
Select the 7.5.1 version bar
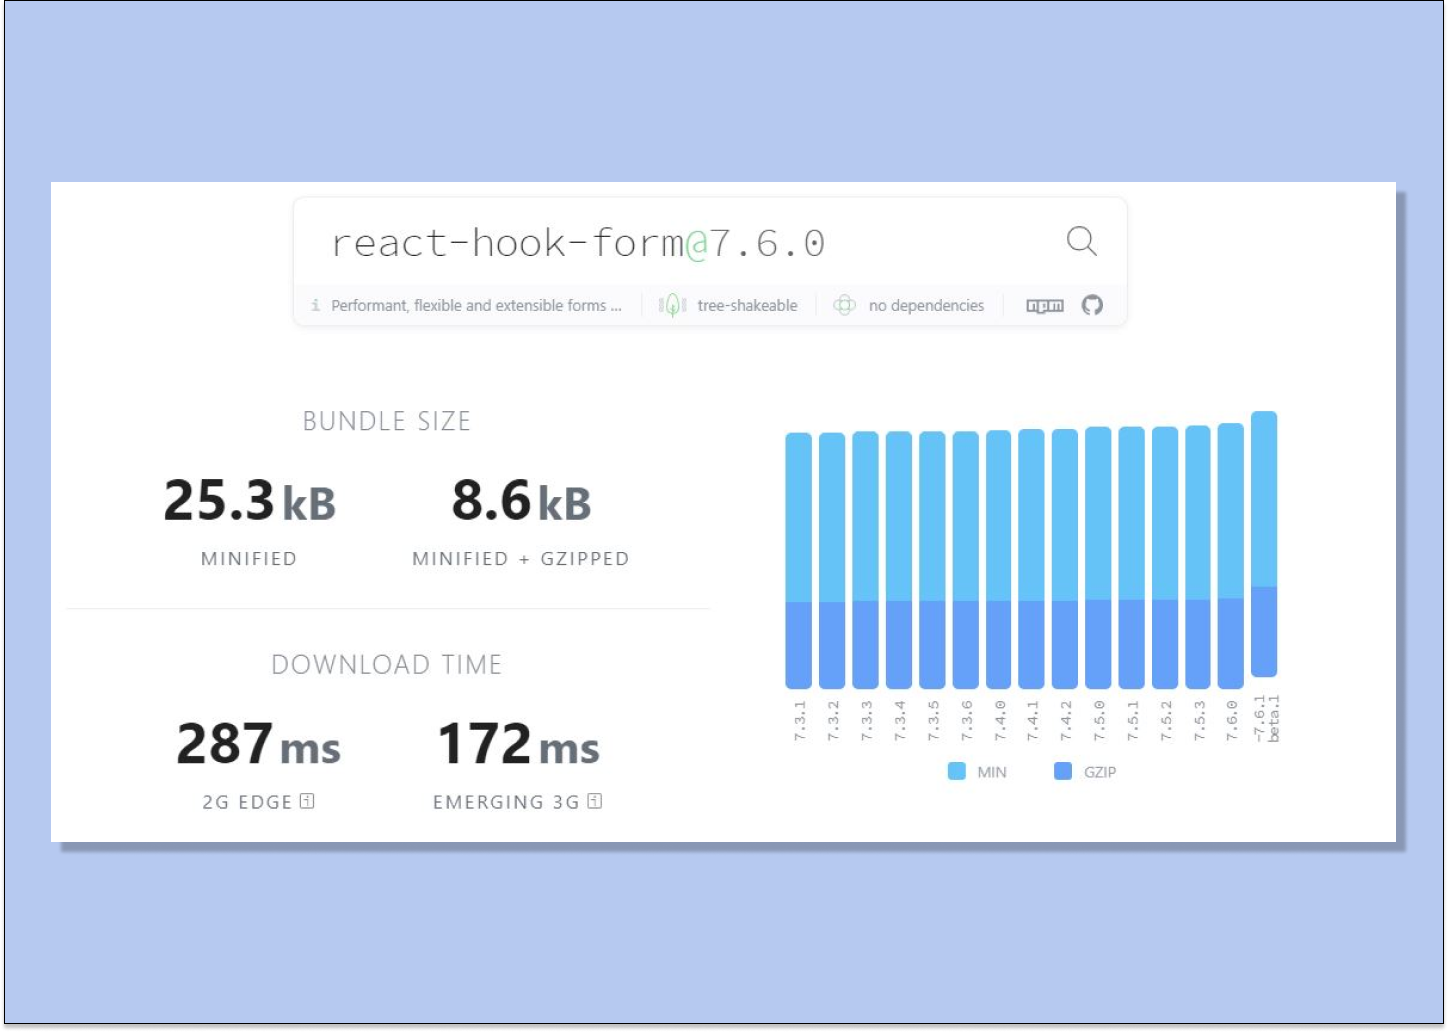tap(1131, 558)
